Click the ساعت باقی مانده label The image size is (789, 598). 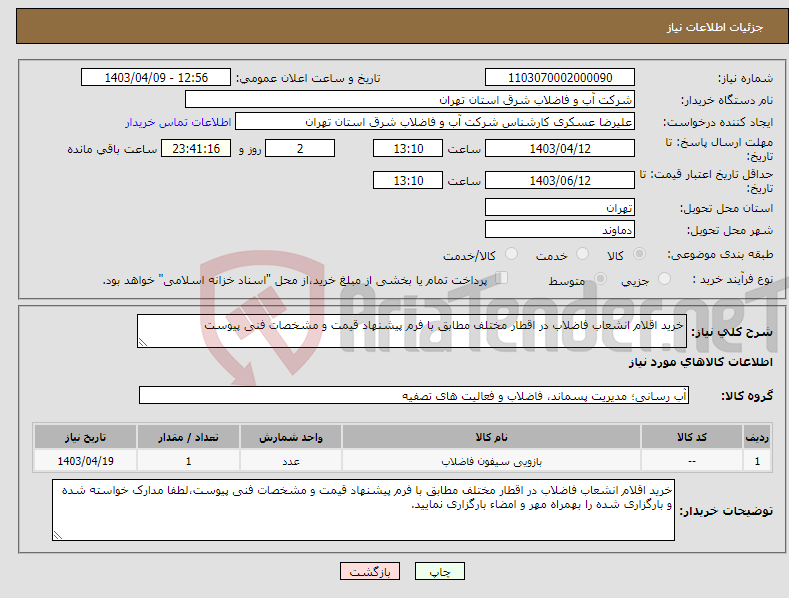click(x=112, y=150)
